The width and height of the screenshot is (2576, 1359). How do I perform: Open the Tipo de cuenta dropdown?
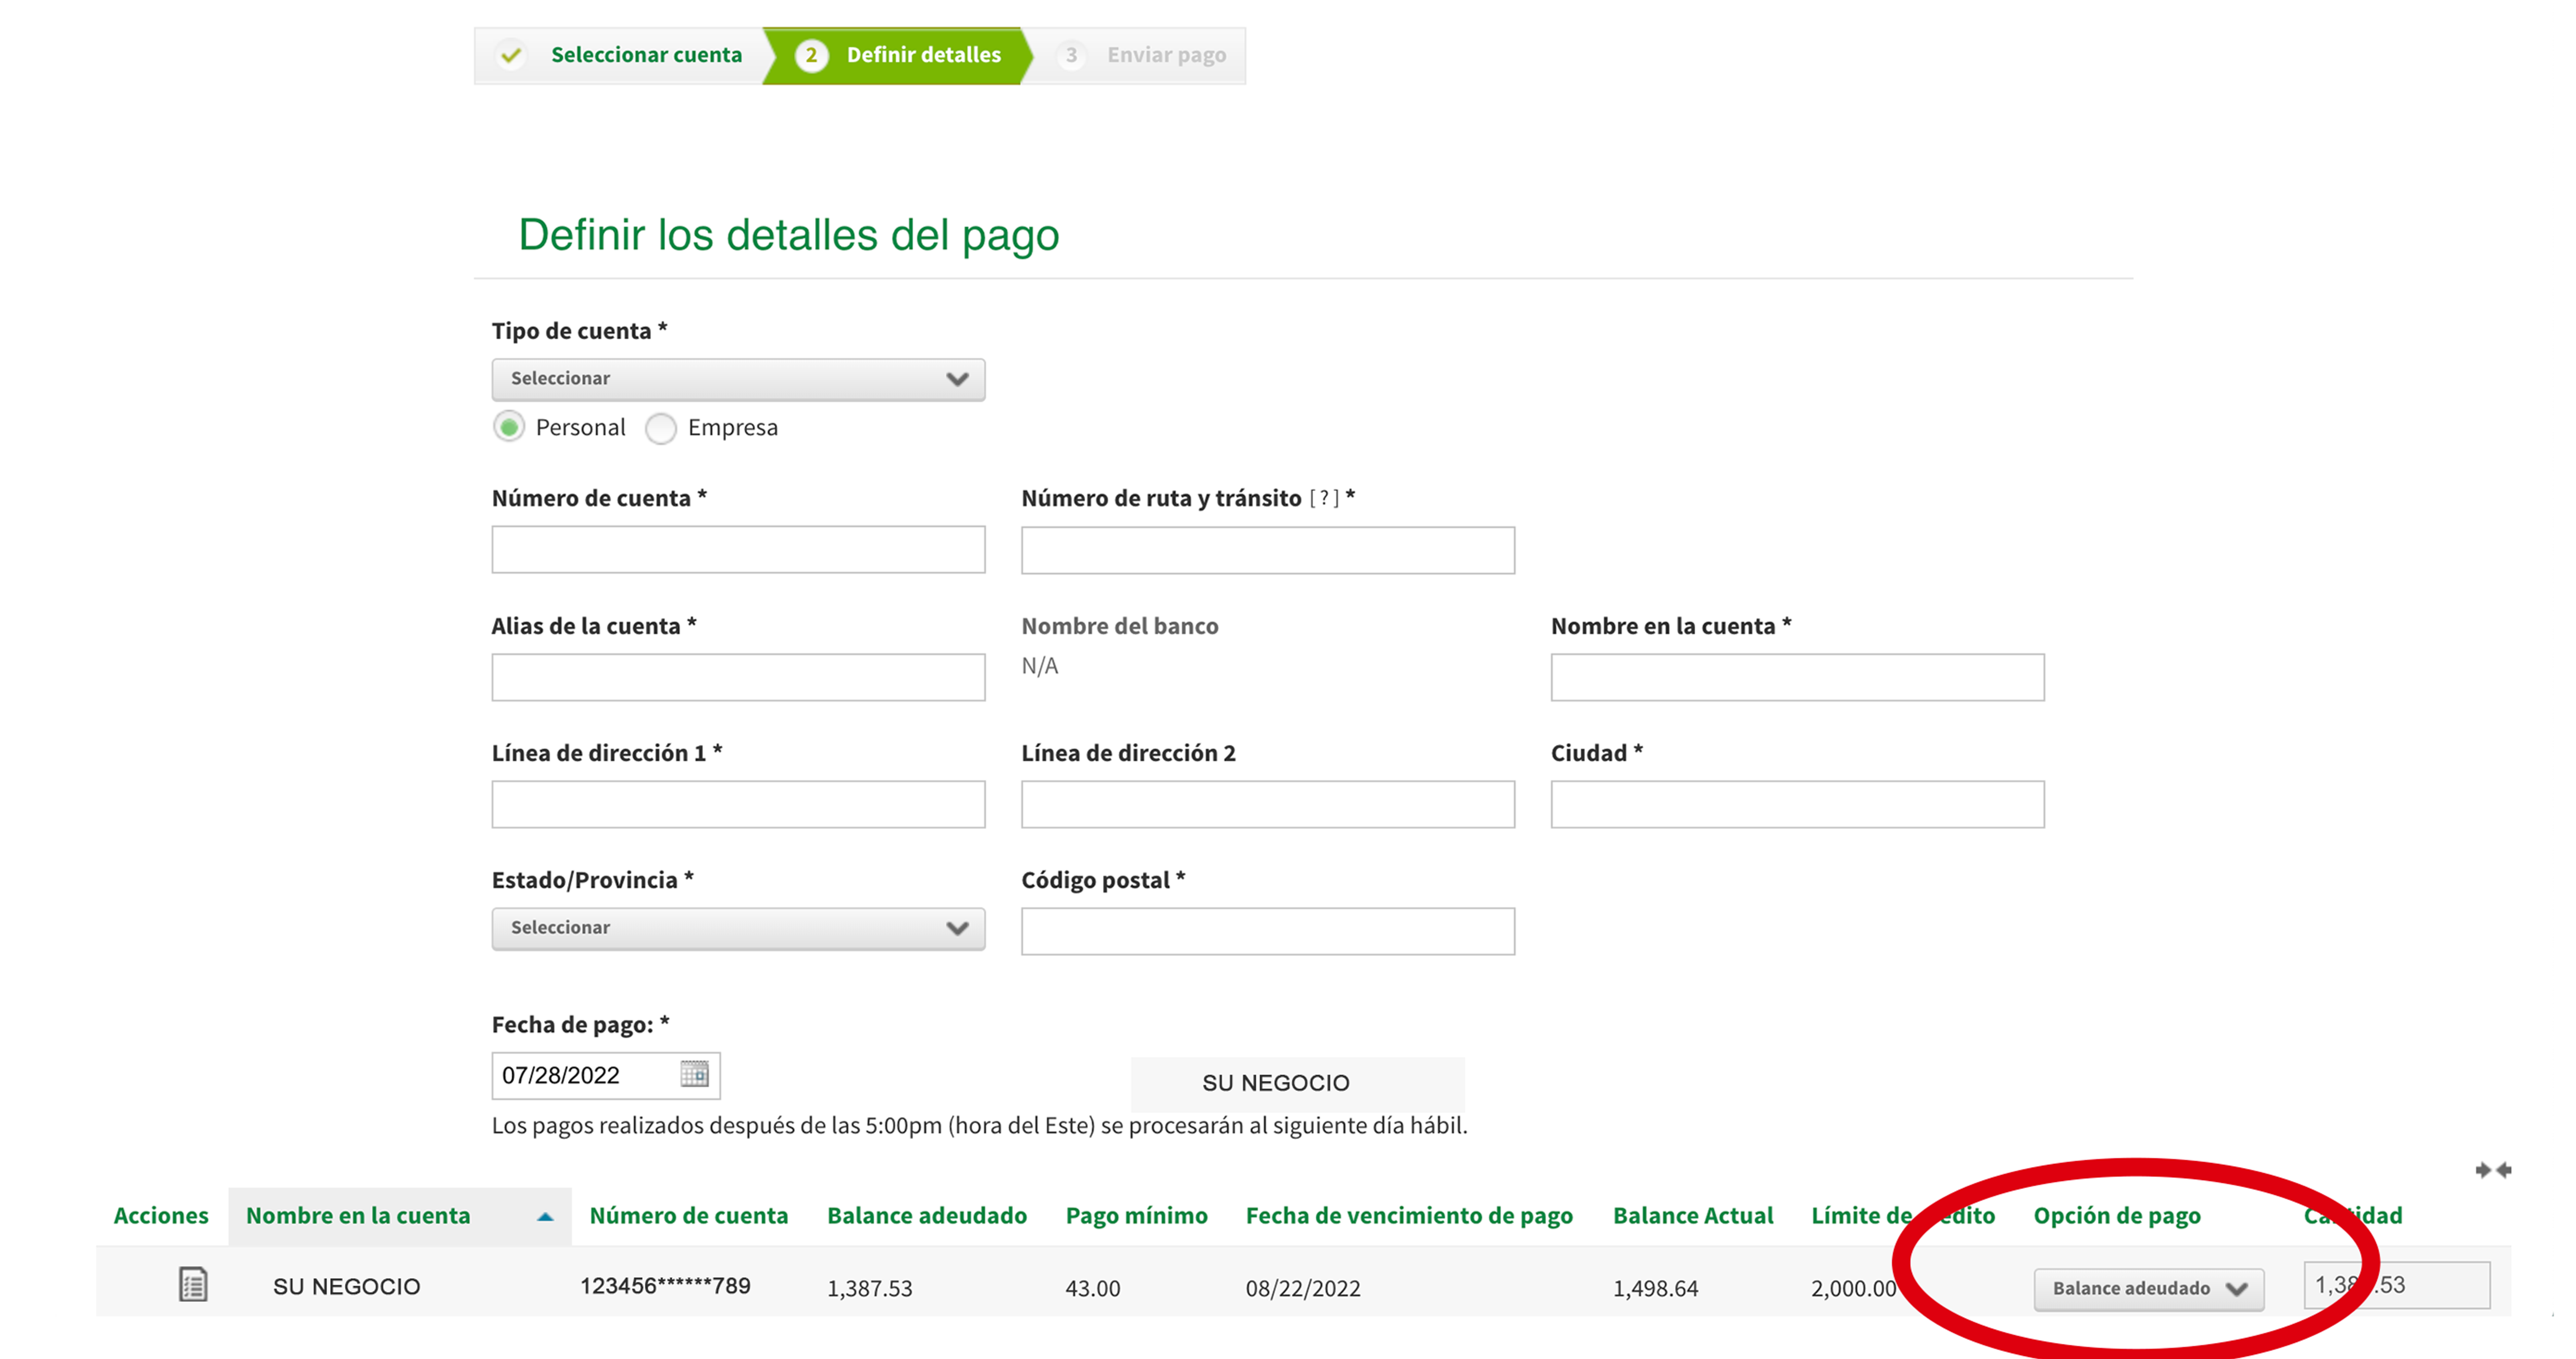point(738,379)
